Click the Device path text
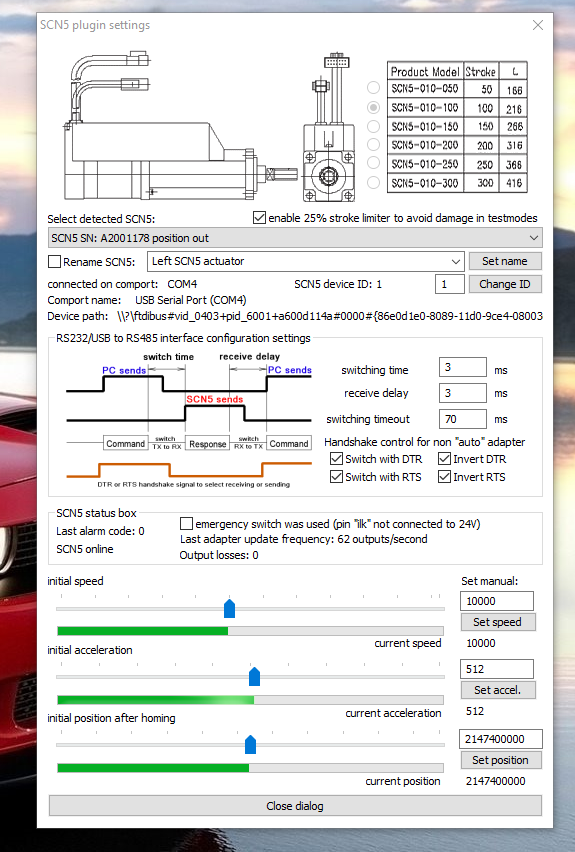 tap(295, 316)
